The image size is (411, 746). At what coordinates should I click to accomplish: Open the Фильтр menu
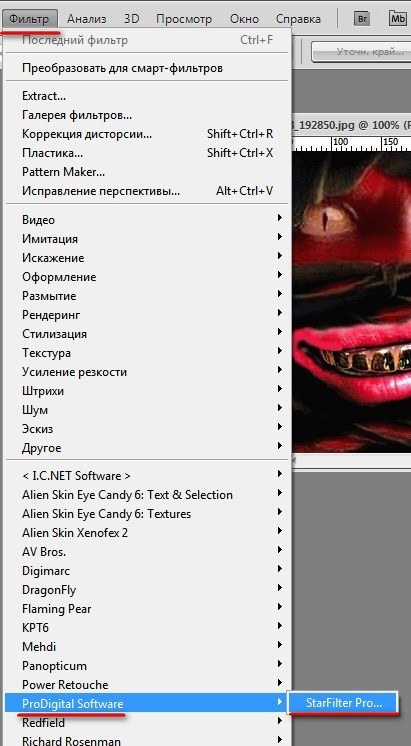pyautogui.click(x=29, y=19)
